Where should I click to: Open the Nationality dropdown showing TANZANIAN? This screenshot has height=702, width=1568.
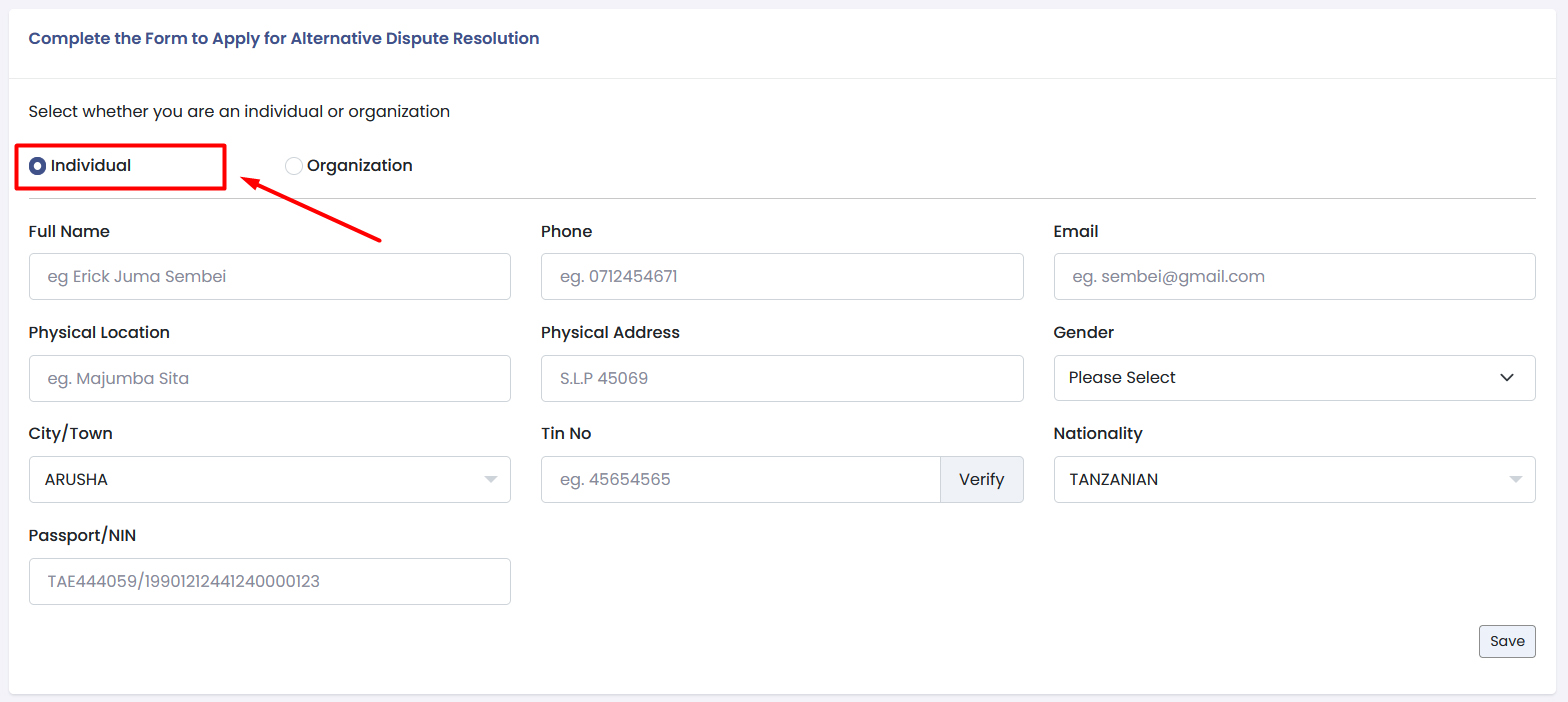[1280, 480]
